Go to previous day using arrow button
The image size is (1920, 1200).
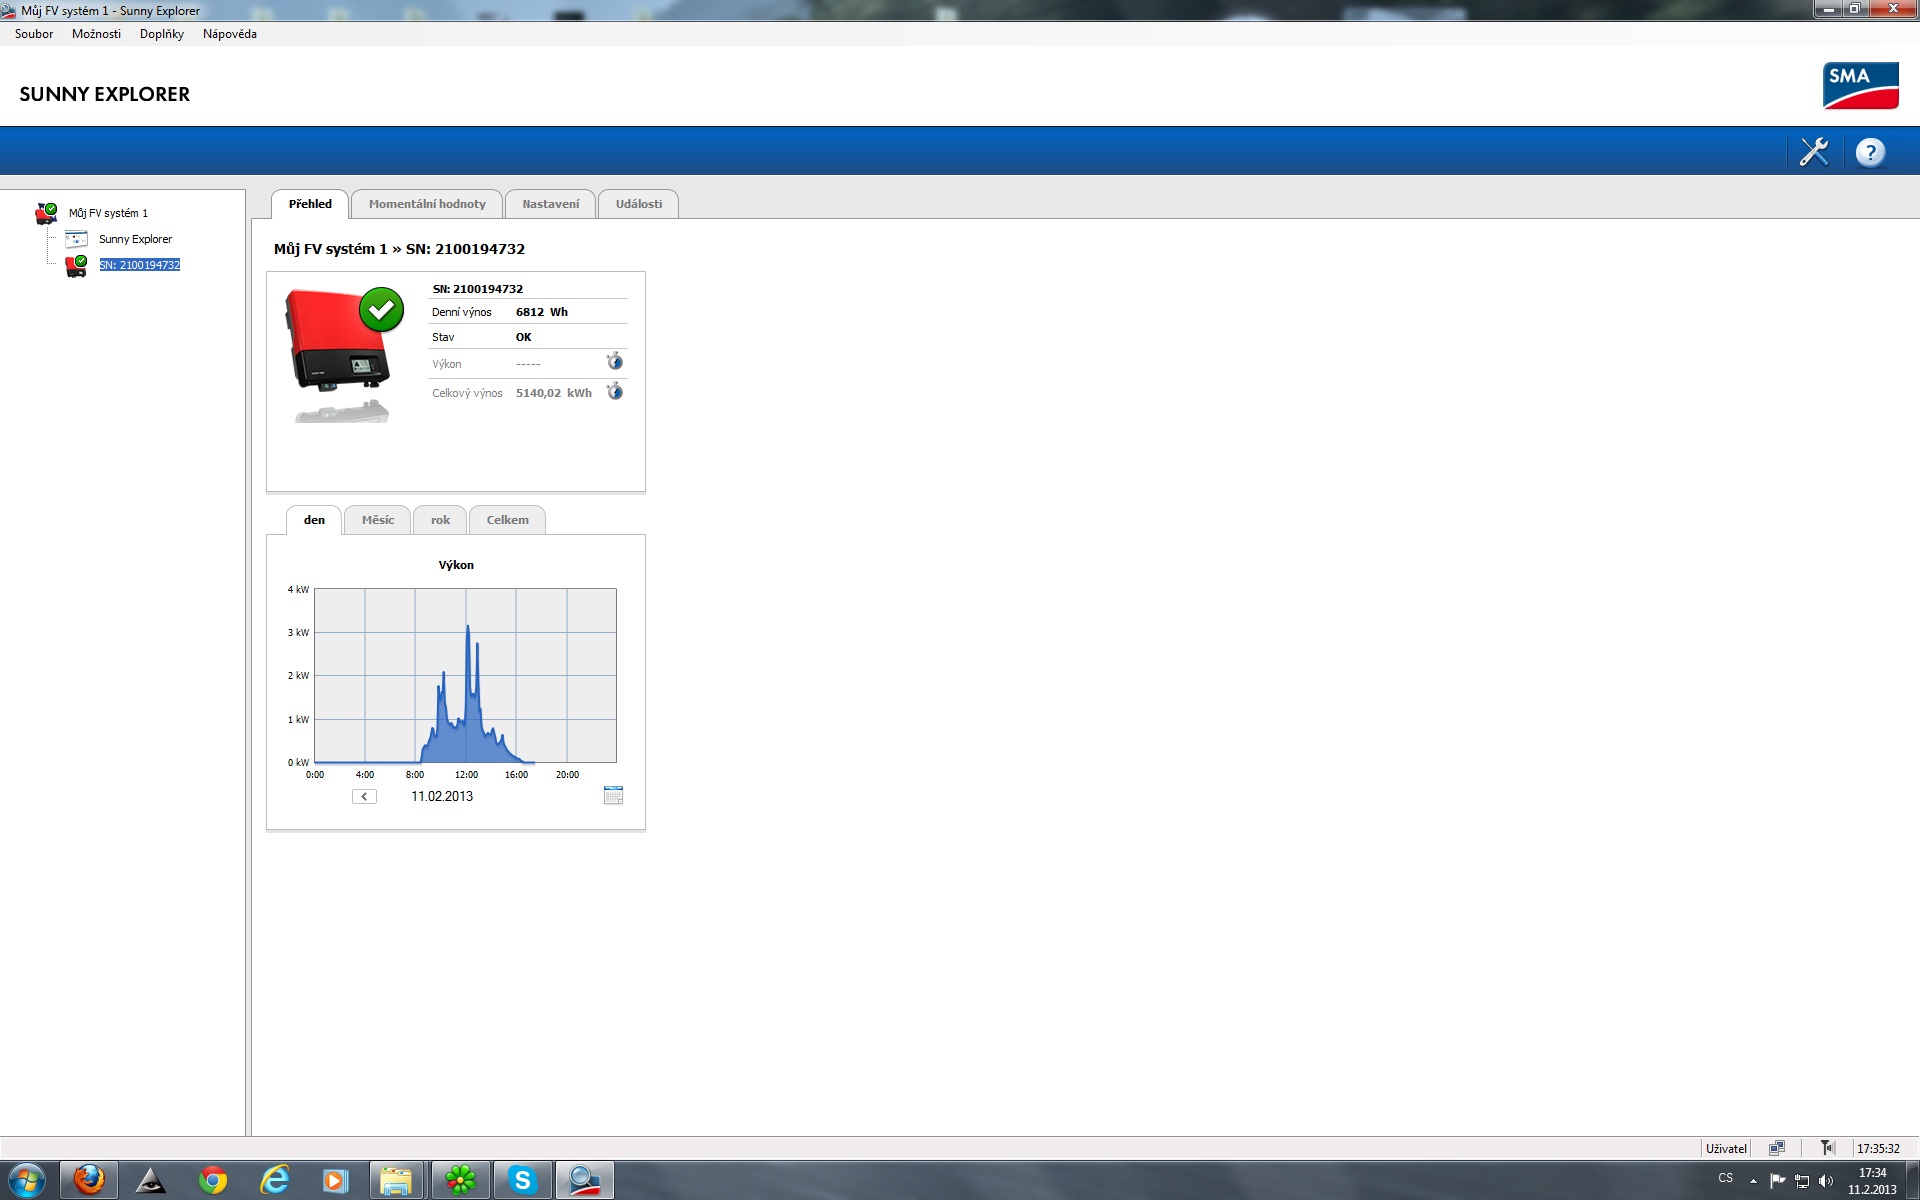(x=364, y=797)
